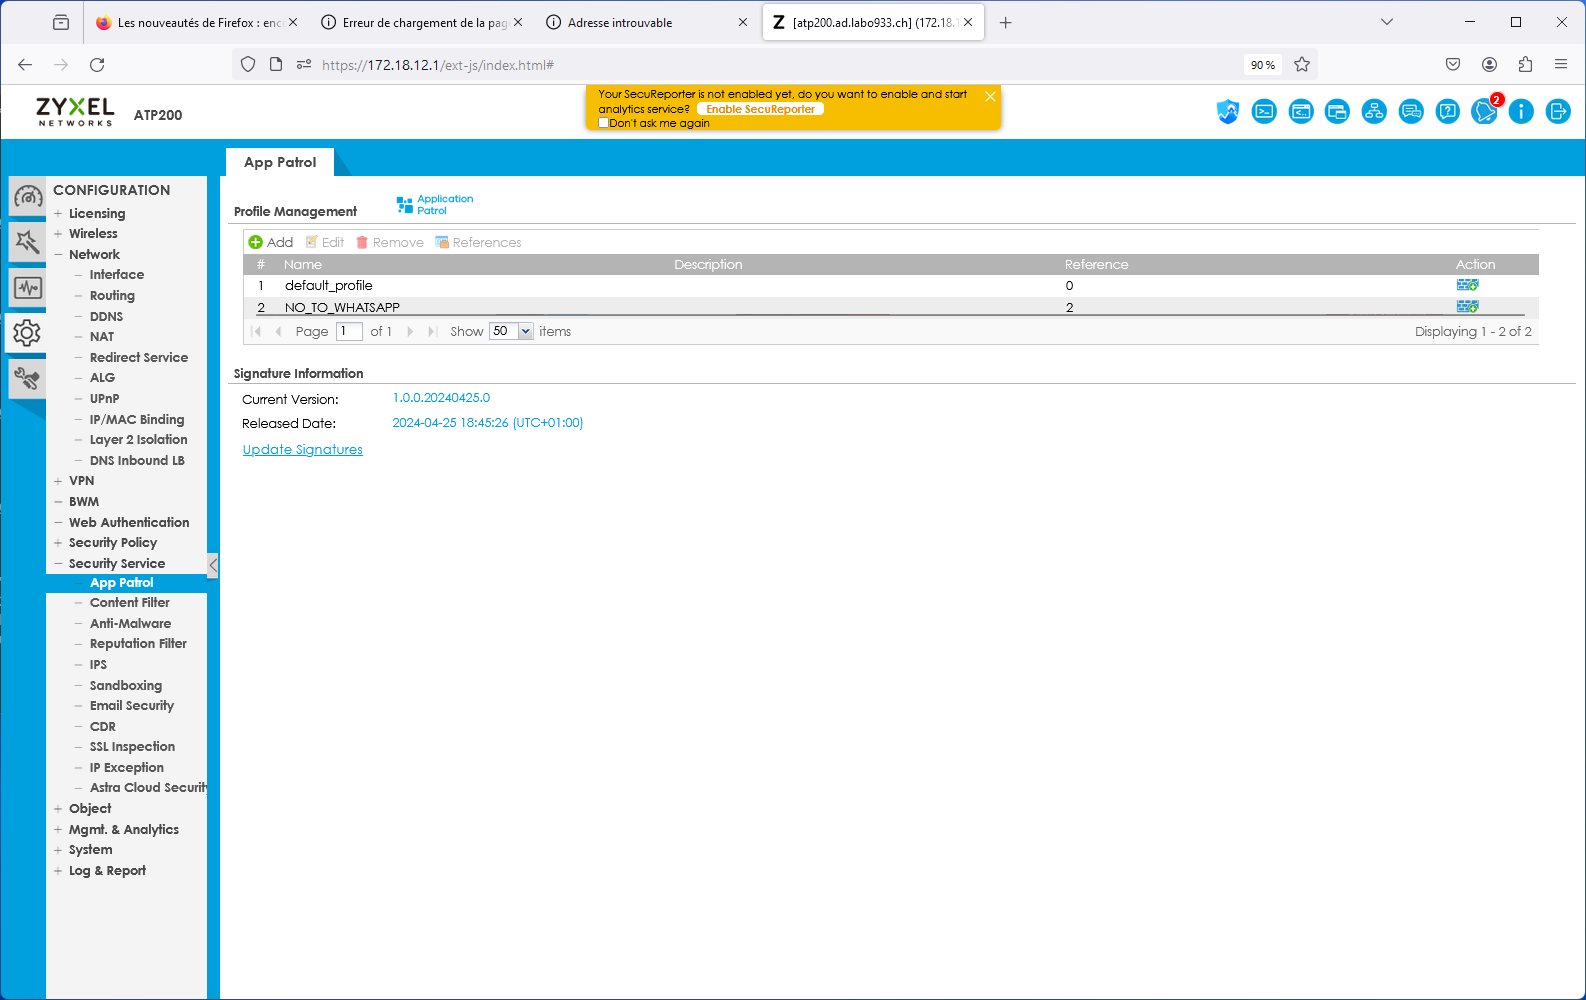Screen dimensions: 1586x1000
Task: Open the quick setup wizard sidebar icon
Action: point(27,242)
